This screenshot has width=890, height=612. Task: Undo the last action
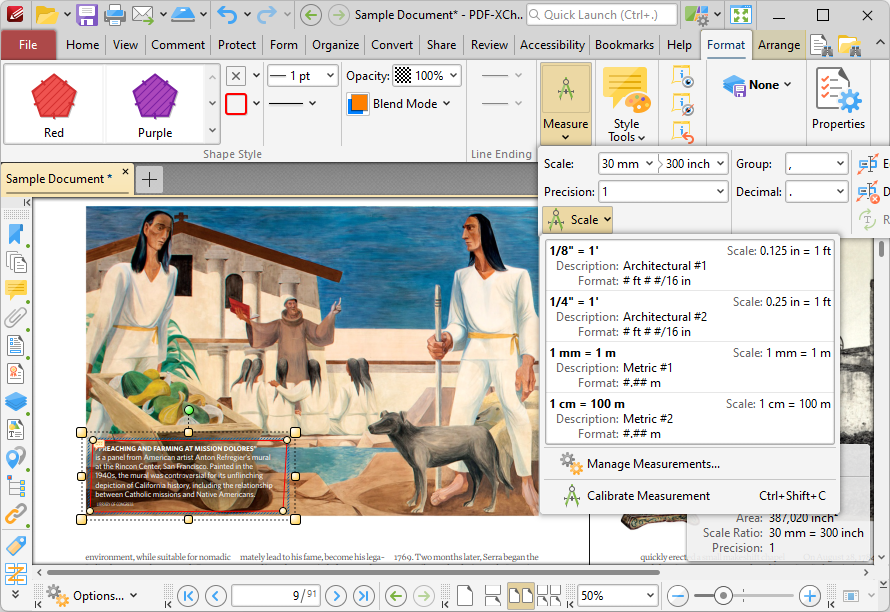point(227,15)
